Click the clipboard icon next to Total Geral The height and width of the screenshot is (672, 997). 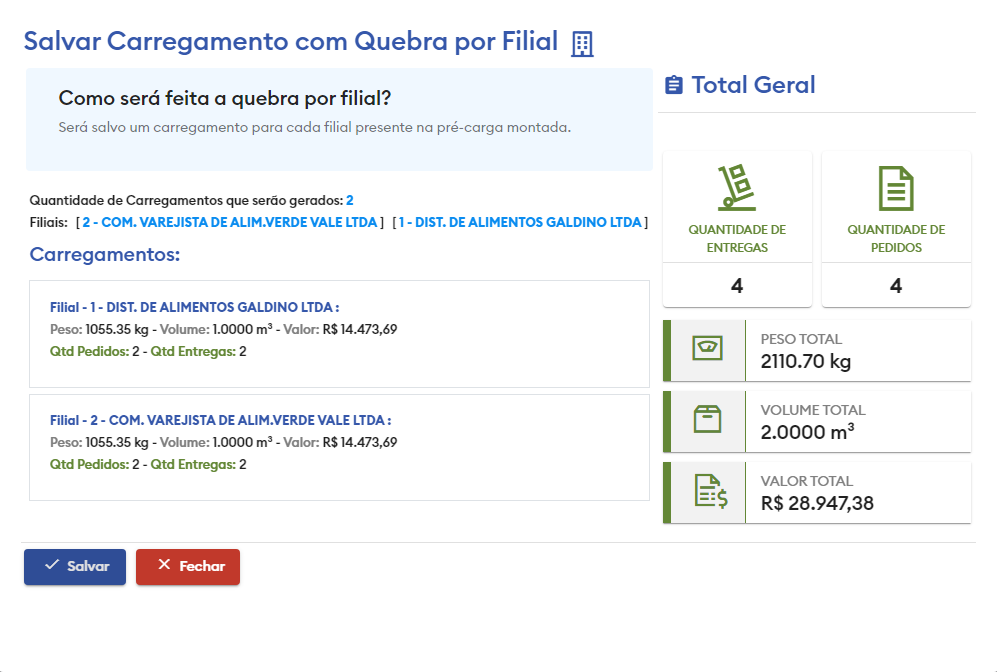click(674, 85)
